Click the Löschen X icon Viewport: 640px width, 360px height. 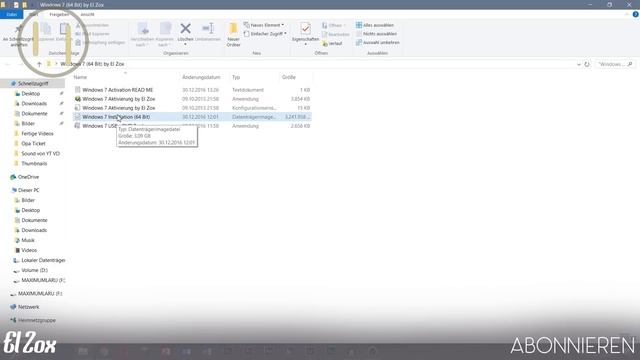(x=185, y=29)
